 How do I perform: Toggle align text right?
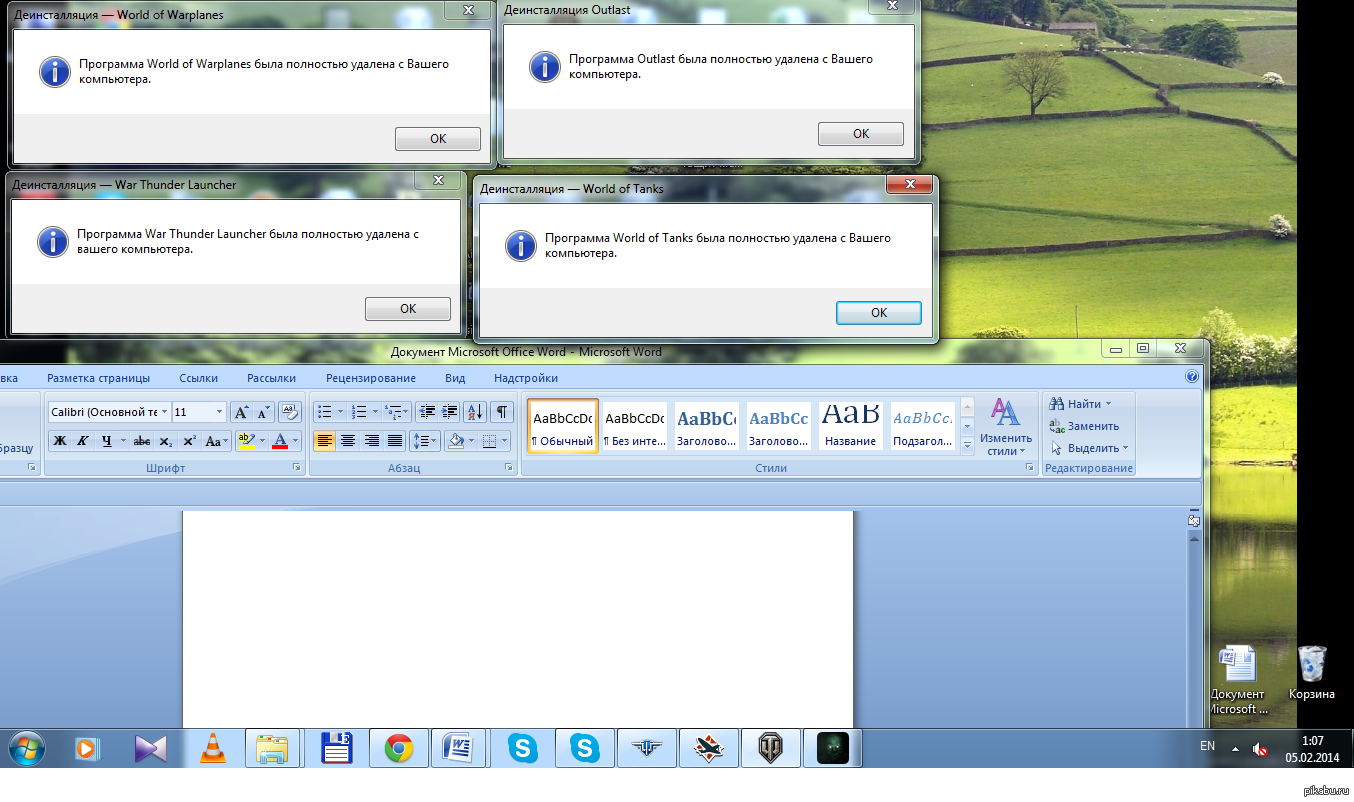click(x=372, y=441)
